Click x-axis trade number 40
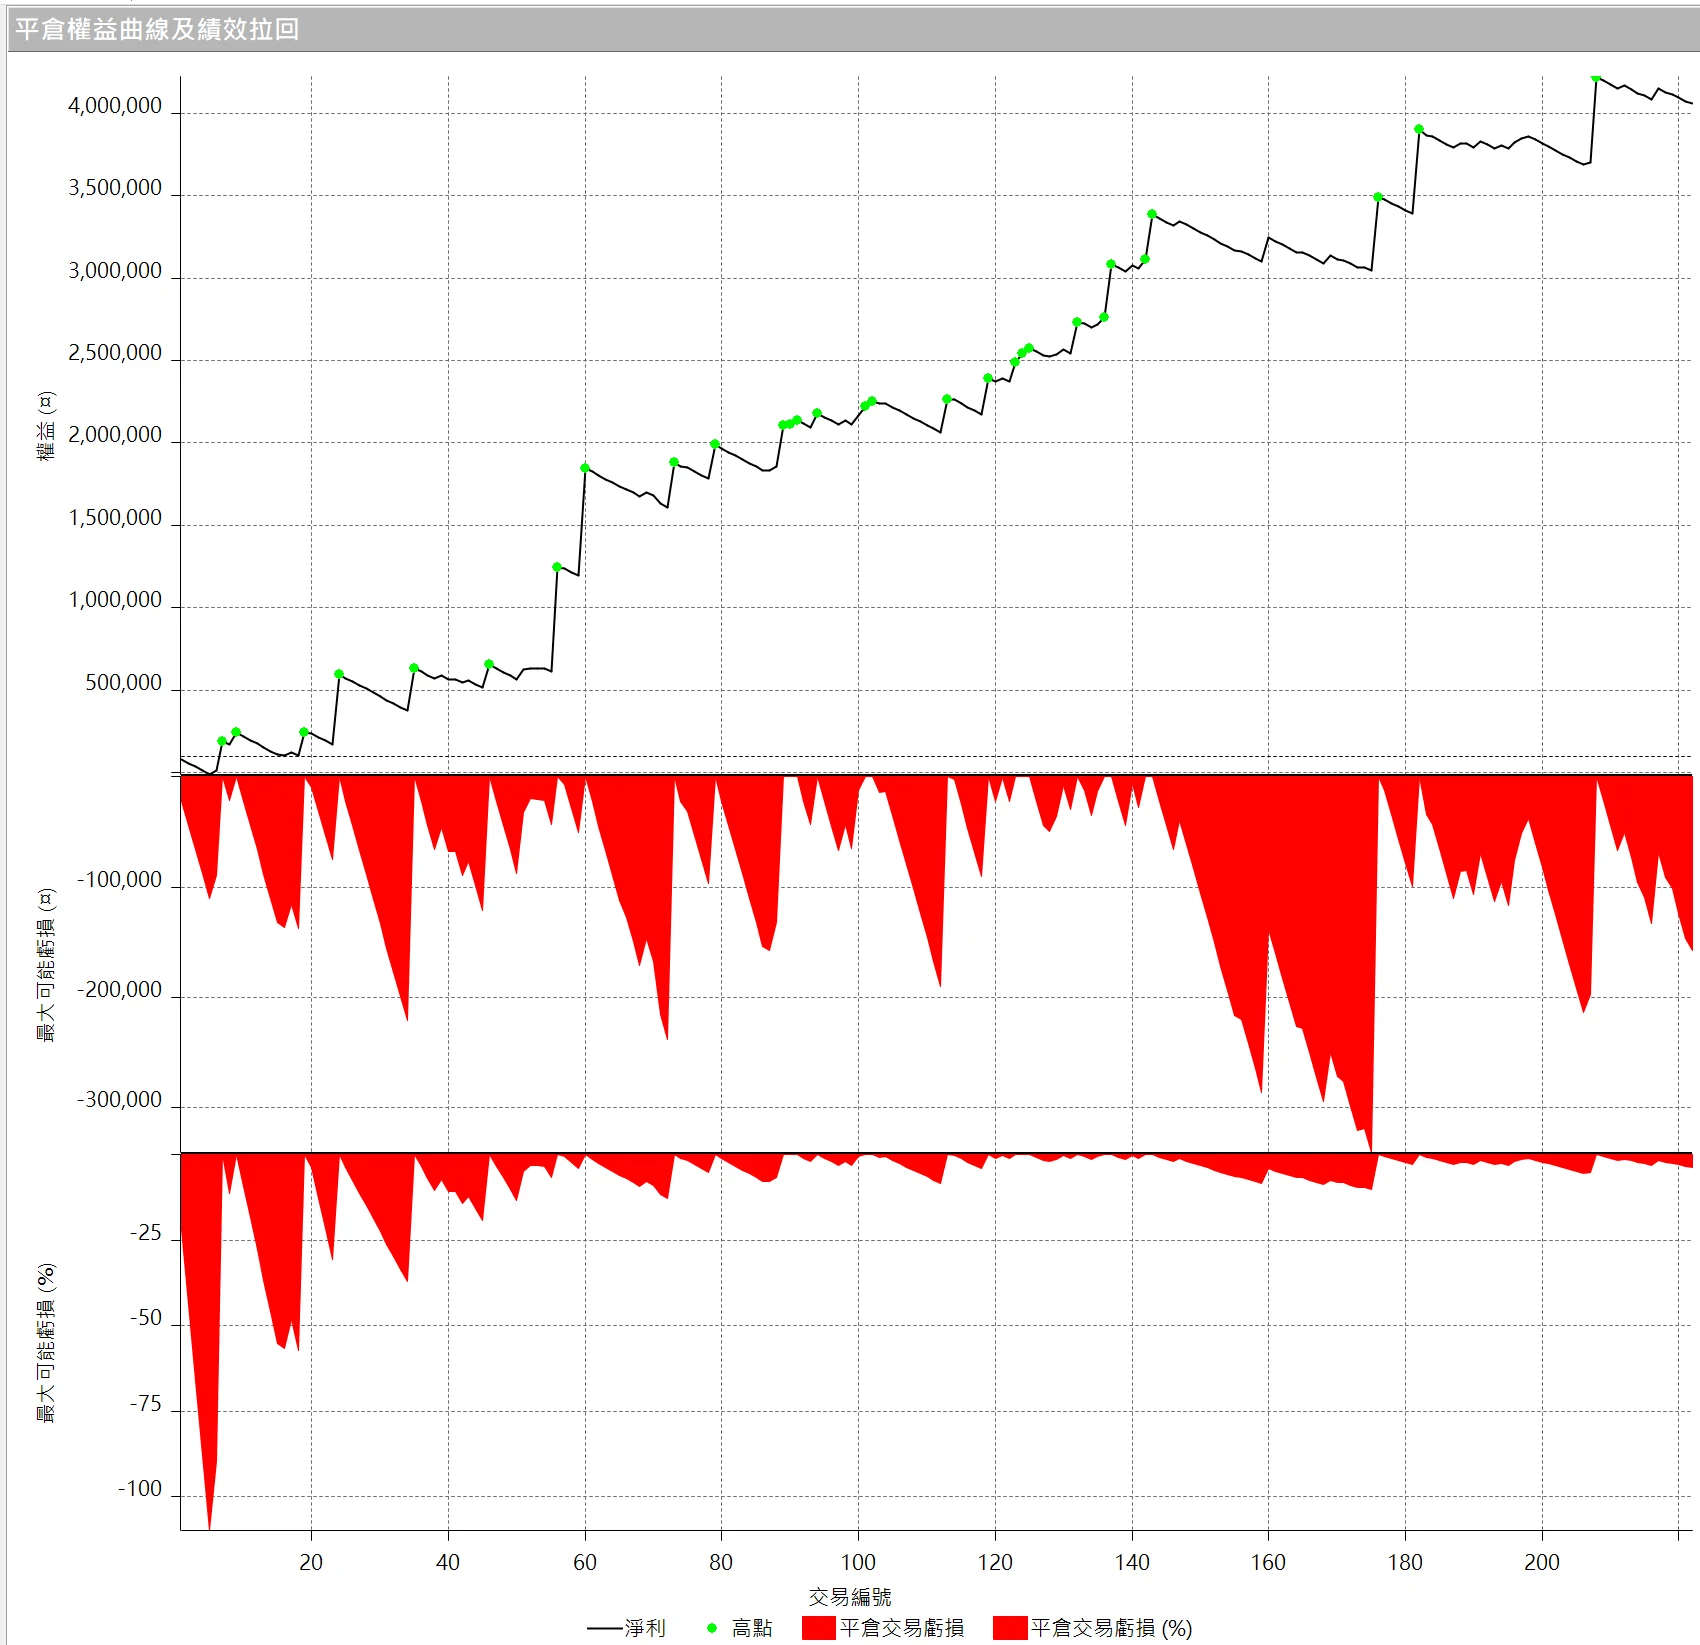 [448, 1562]
